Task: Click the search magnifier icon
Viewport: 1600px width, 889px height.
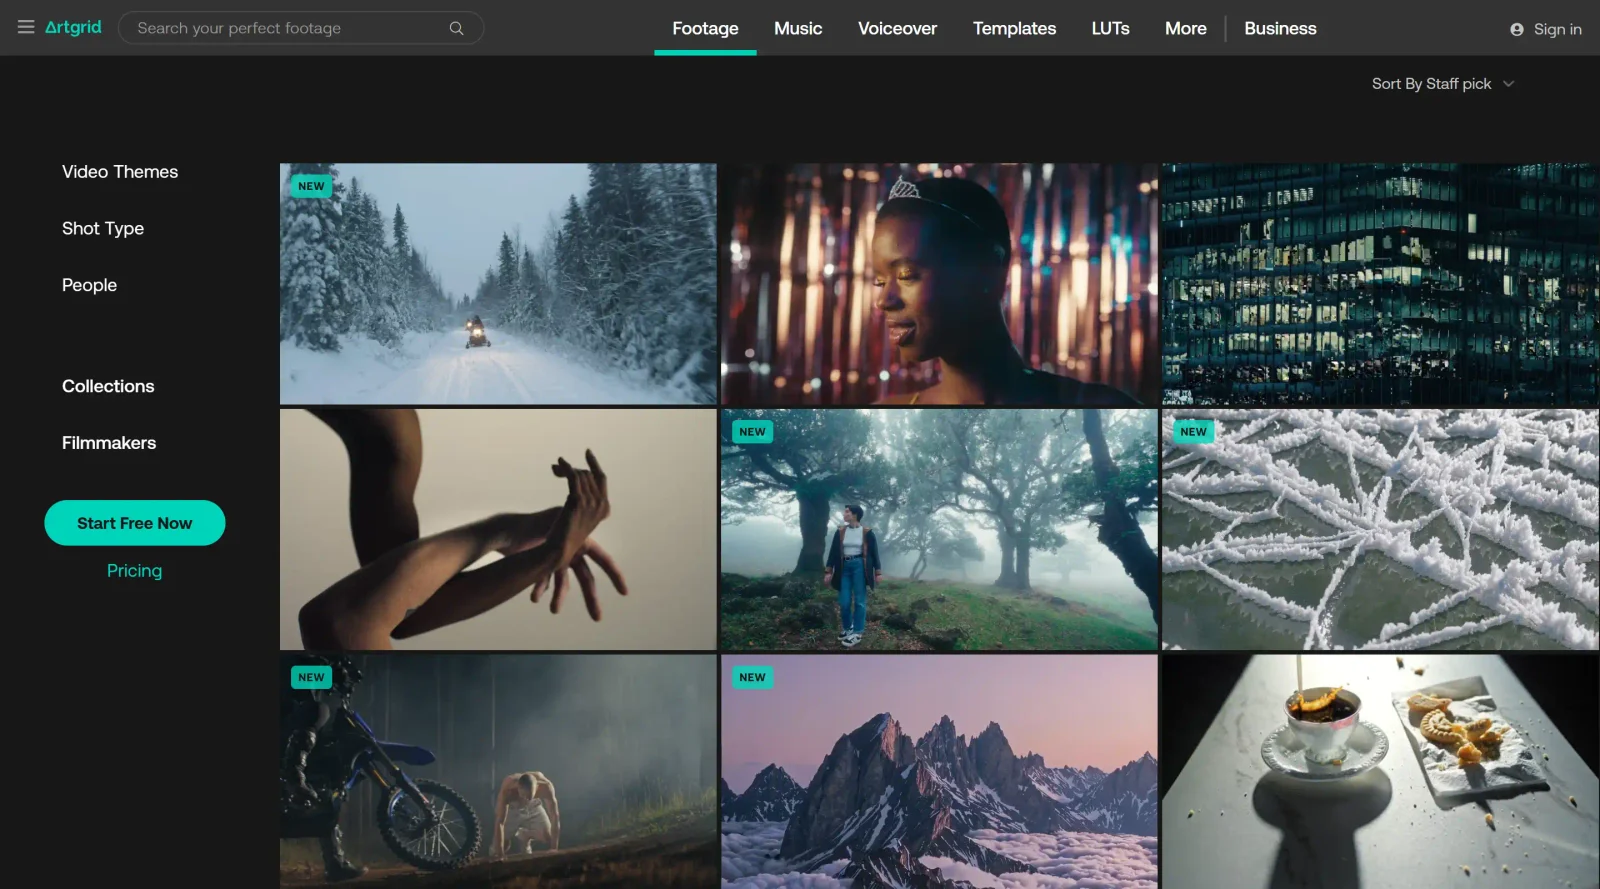Action: click(456, 28)
